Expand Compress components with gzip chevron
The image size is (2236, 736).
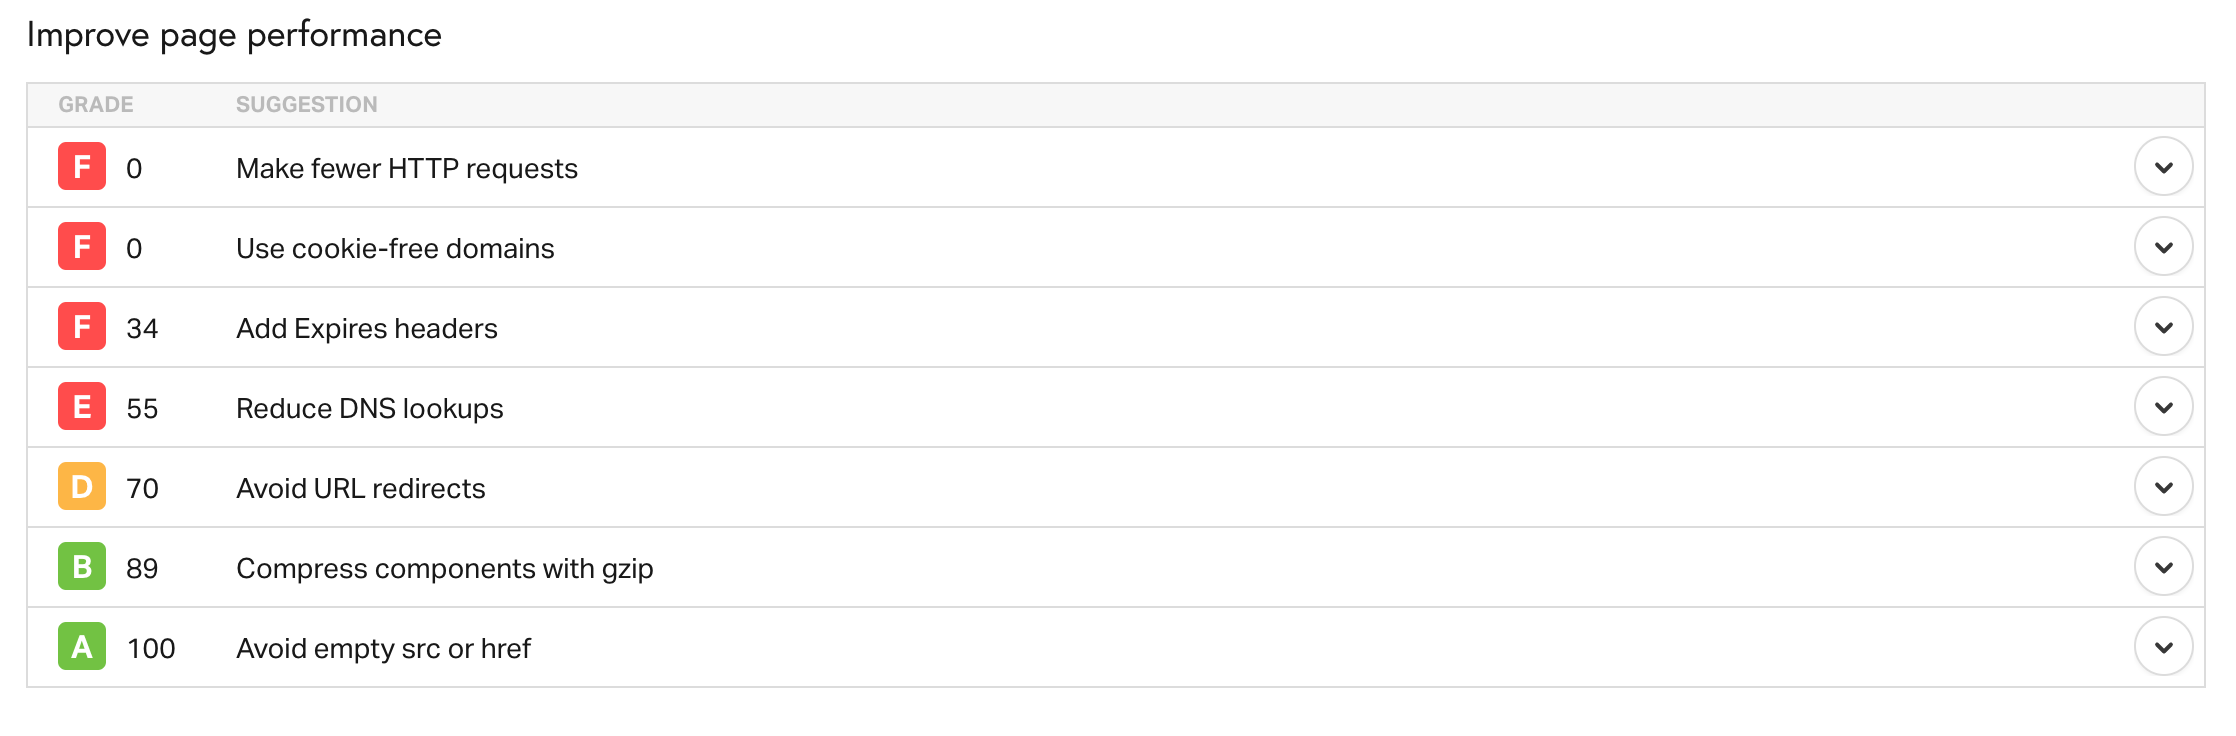pos(2163,567)
